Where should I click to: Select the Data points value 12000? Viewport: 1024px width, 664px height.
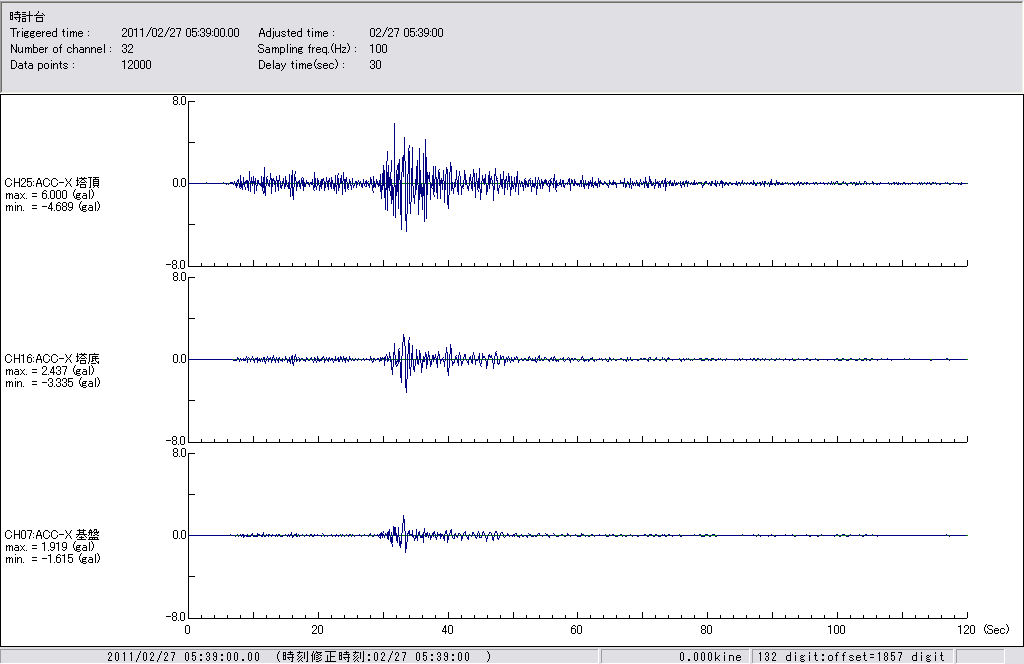pyautogui.click(x=136, y=65)
